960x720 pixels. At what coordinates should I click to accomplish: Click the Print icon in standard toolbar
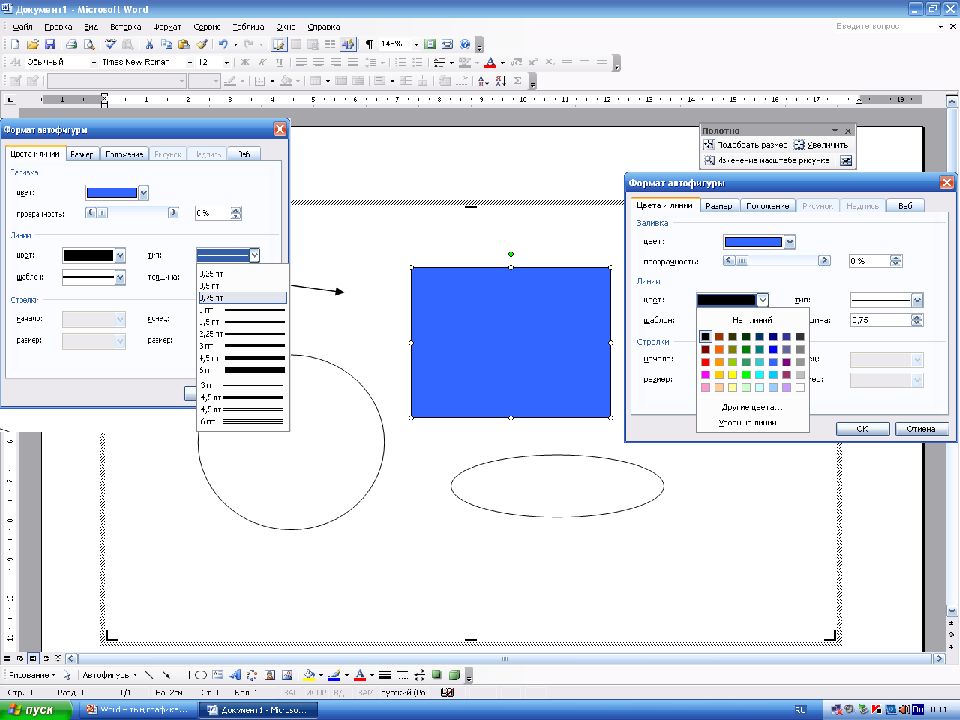[x=72, y=44]
